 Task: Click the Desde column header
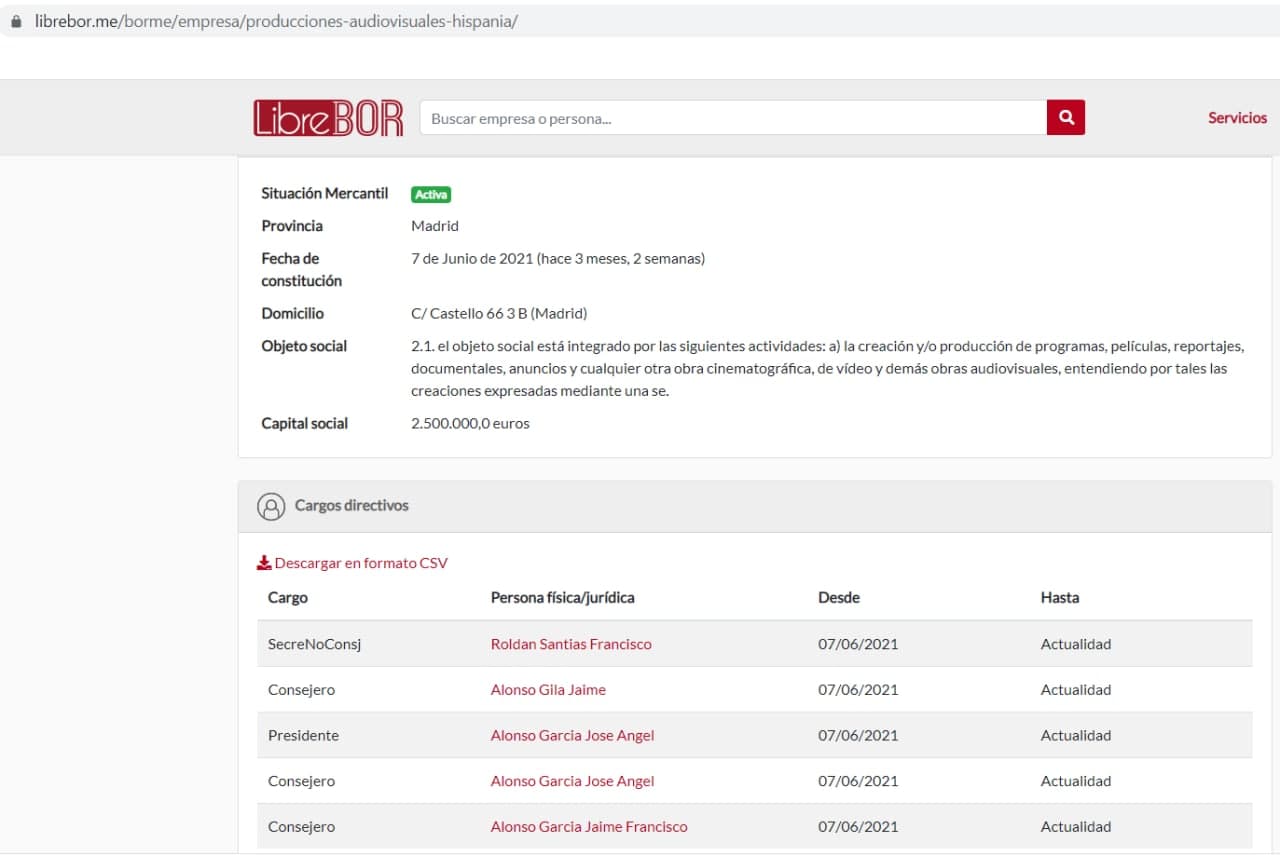[838, 598]
